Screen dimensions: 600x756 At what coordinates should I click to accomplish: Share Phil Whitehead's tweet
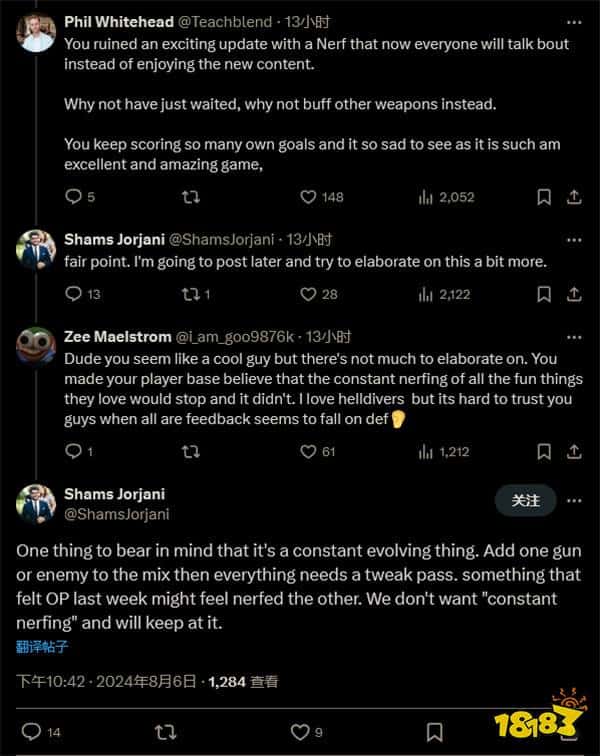click(x=573, y=197)
